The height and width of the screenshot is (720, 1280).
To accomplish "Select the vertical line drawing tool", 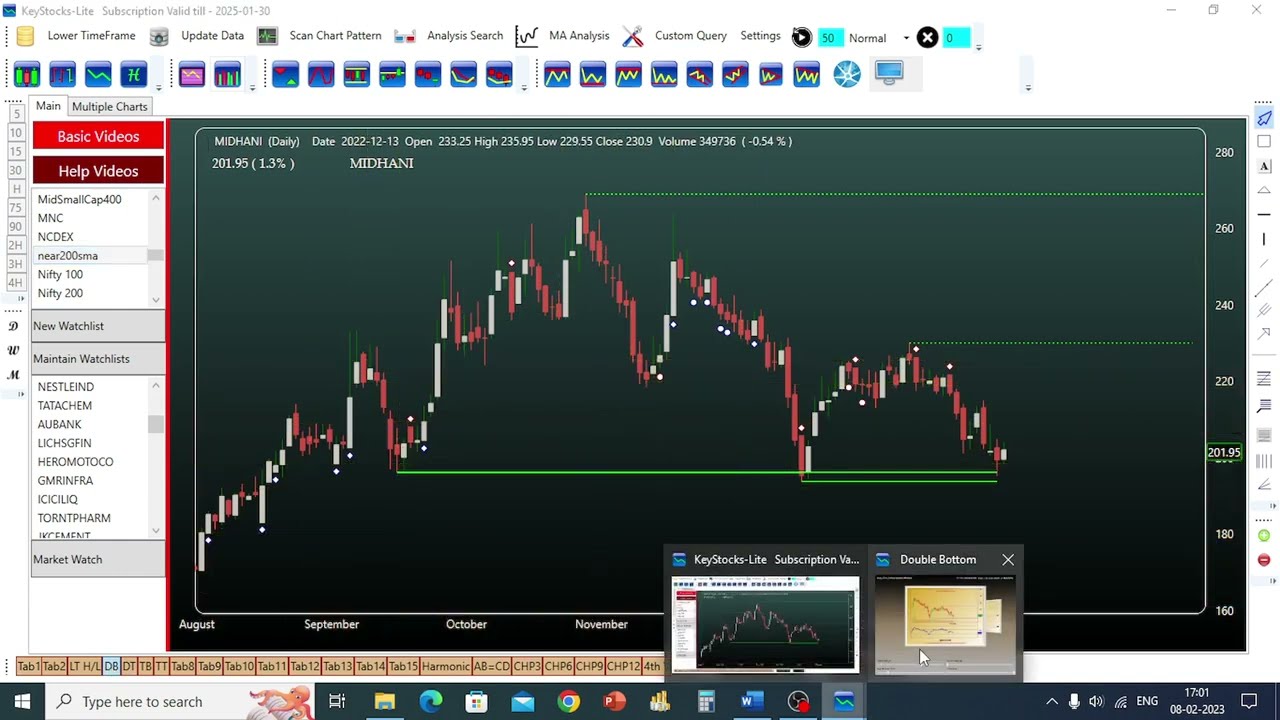I will [x=1264, y=239].
